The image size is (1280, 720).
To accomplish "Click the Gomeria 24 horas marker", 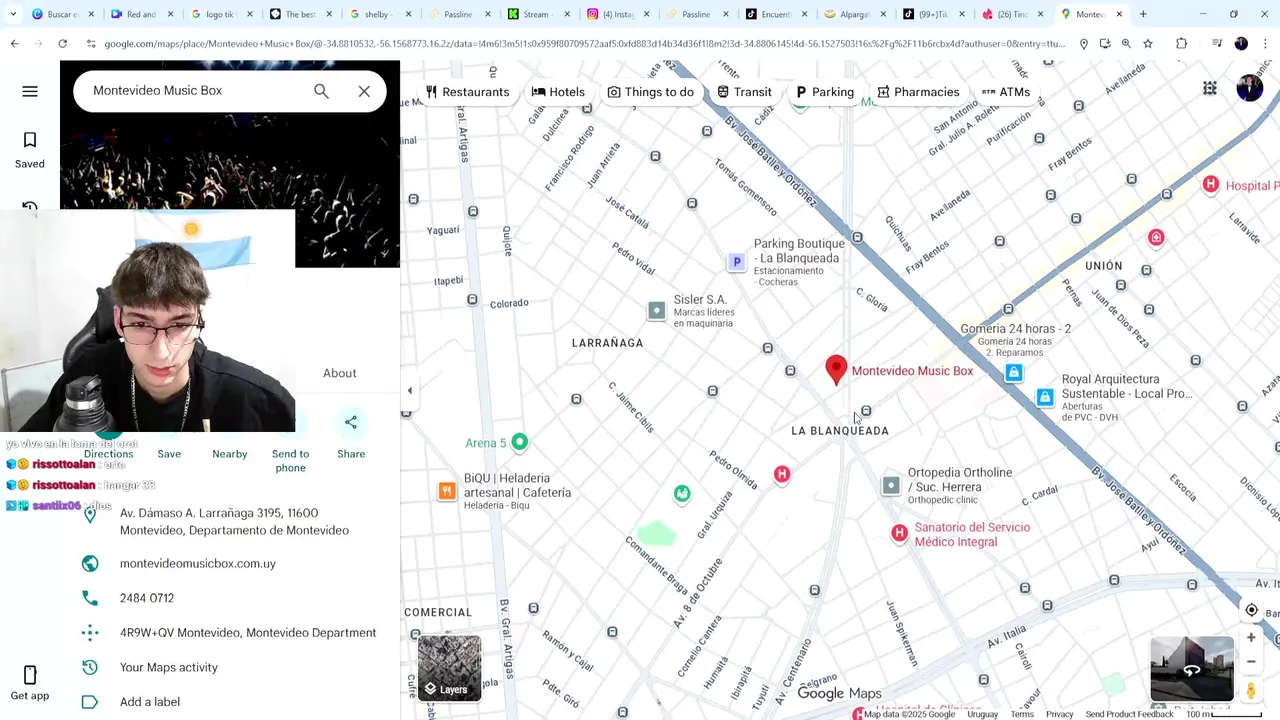I will [1014, 373].
